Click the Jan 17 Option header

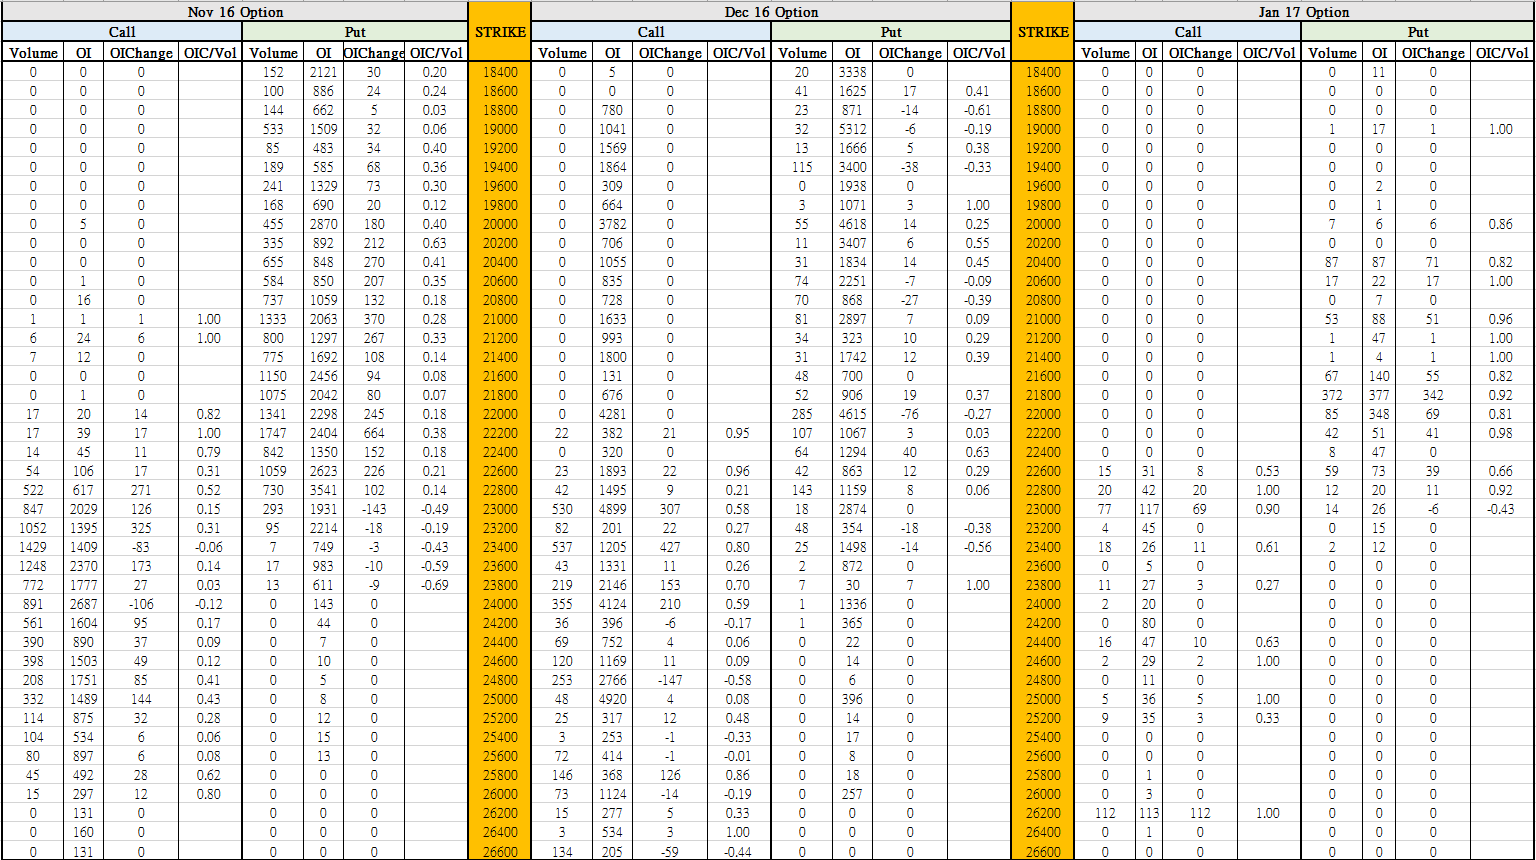click(x=1303, y=12)
